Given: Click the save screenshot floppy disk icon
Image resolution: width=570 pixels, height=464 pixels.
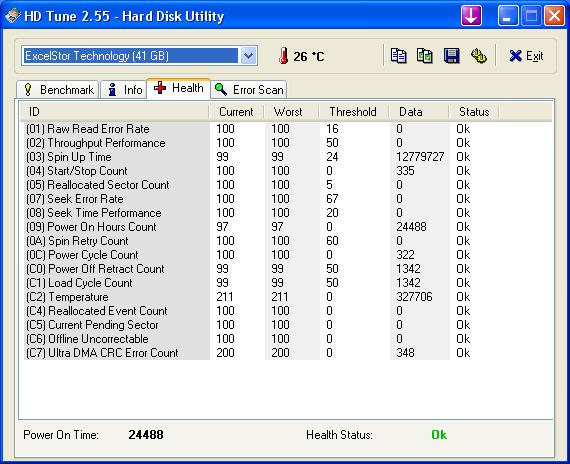Looking at the screenshot, I should tap(451, 56).
